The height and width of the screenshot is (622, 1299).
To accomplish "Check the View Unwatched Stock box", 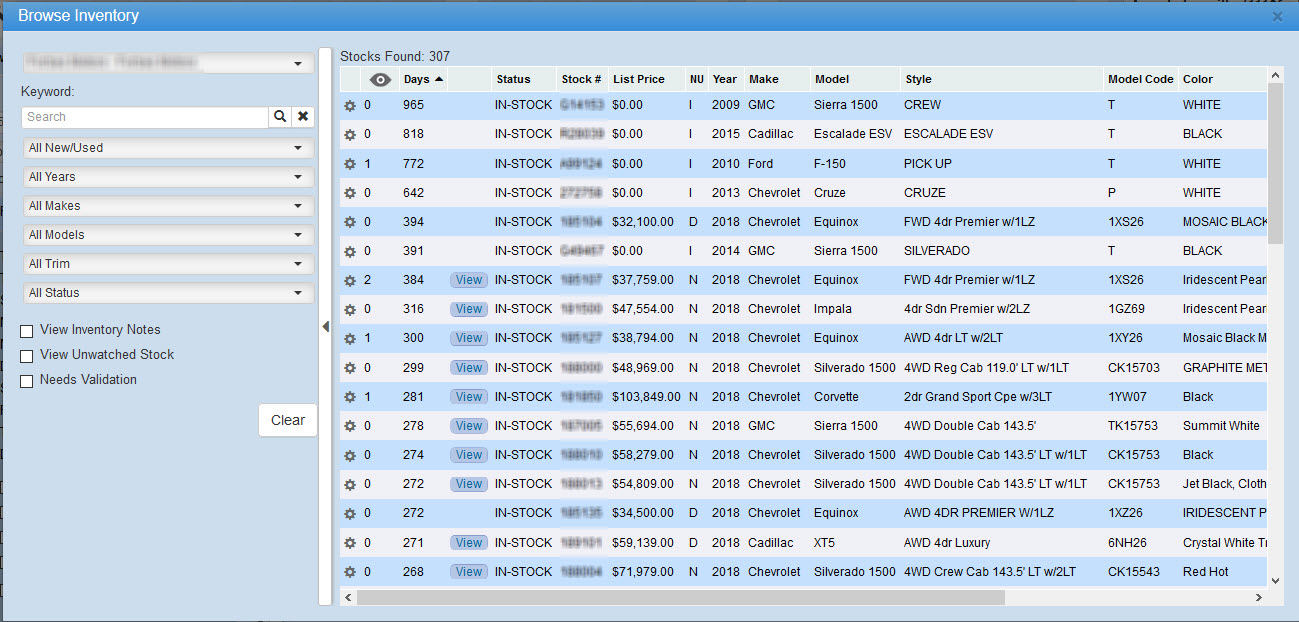I will click(x=27, y=356).
